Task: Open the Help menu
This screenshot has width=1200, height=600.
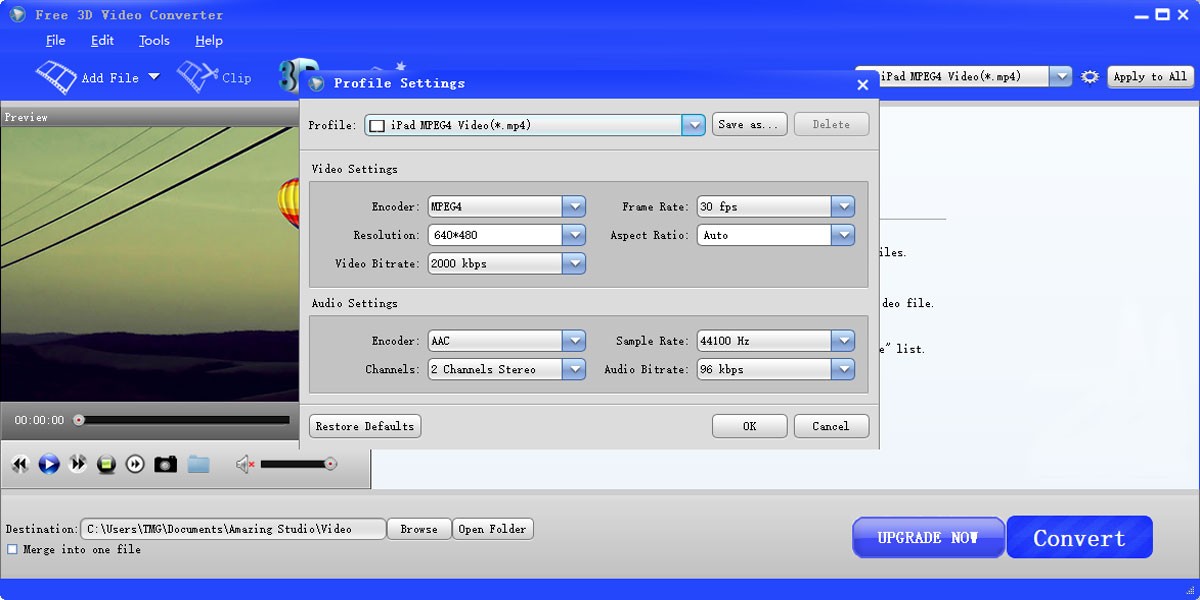Action: pos(208,40)
